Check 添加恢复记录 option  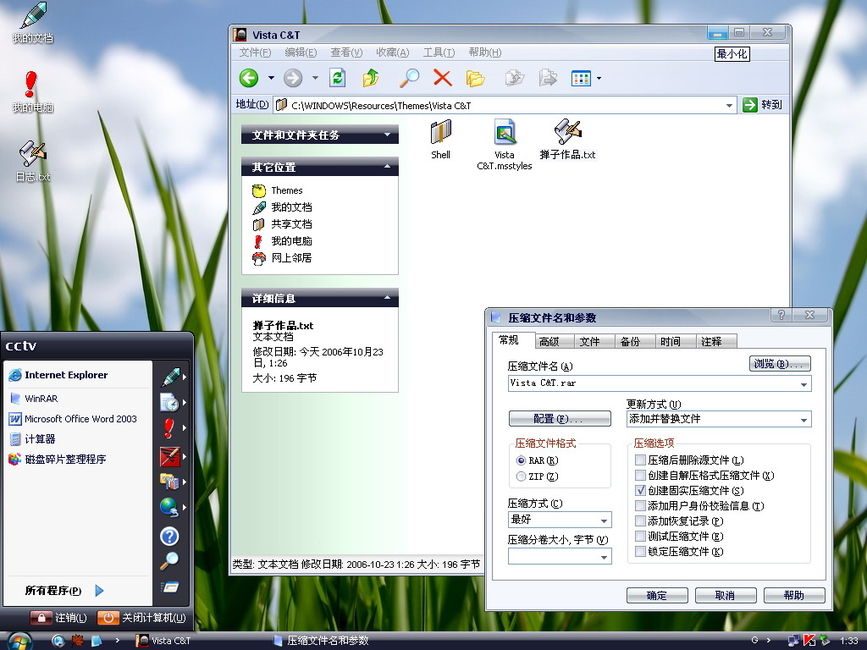tap(640, 521)
